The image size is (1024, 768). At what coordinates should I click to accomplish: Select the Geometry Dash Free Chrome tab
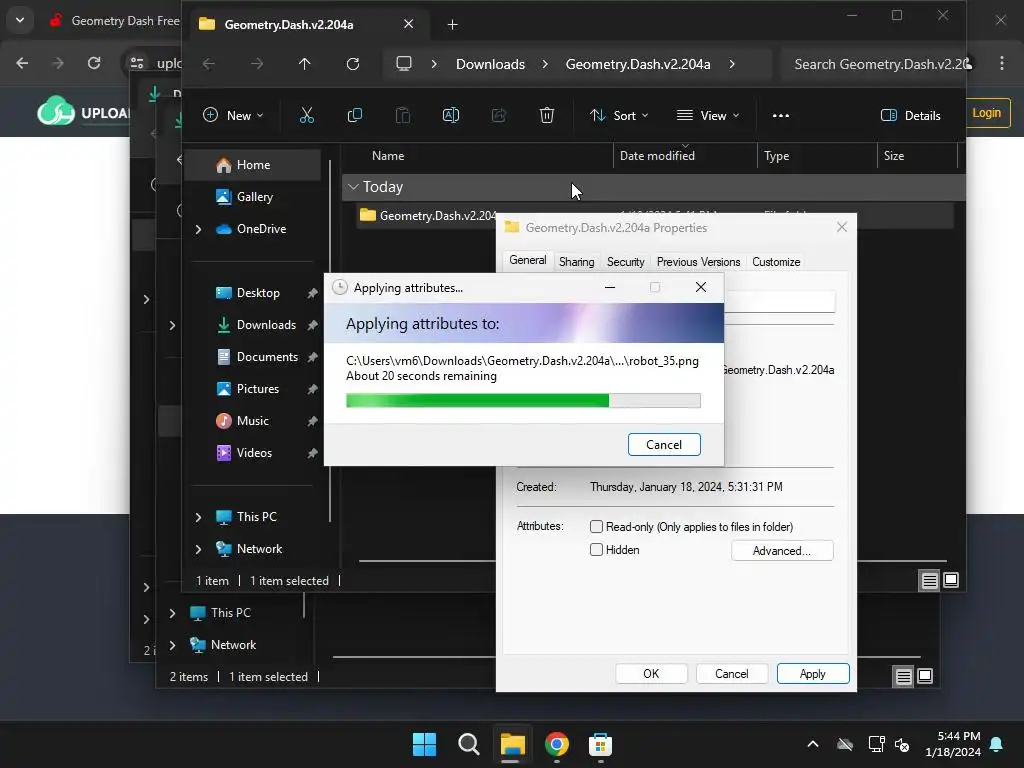115,21
